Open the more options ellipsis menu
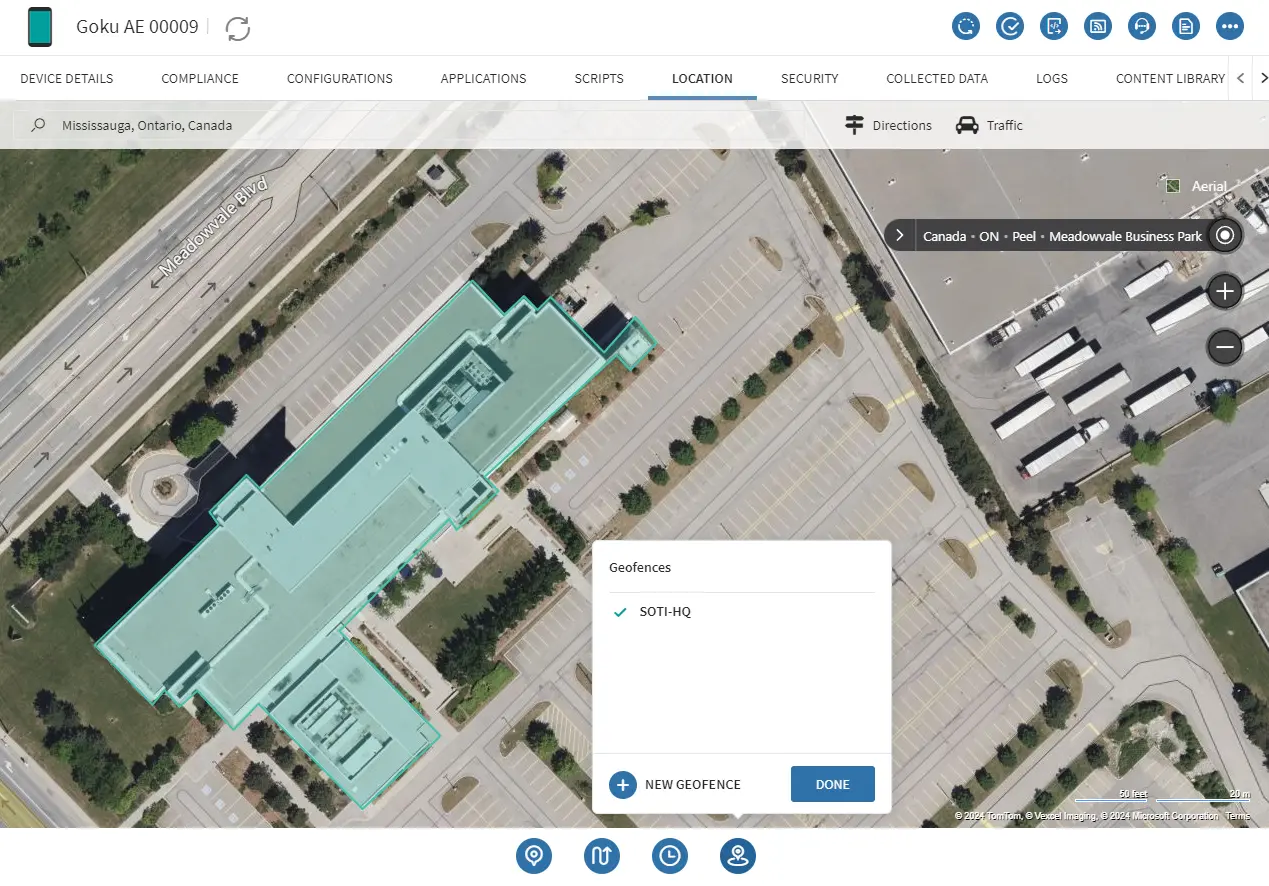Screen dimensions: 1269x886 click(1229, 26)
